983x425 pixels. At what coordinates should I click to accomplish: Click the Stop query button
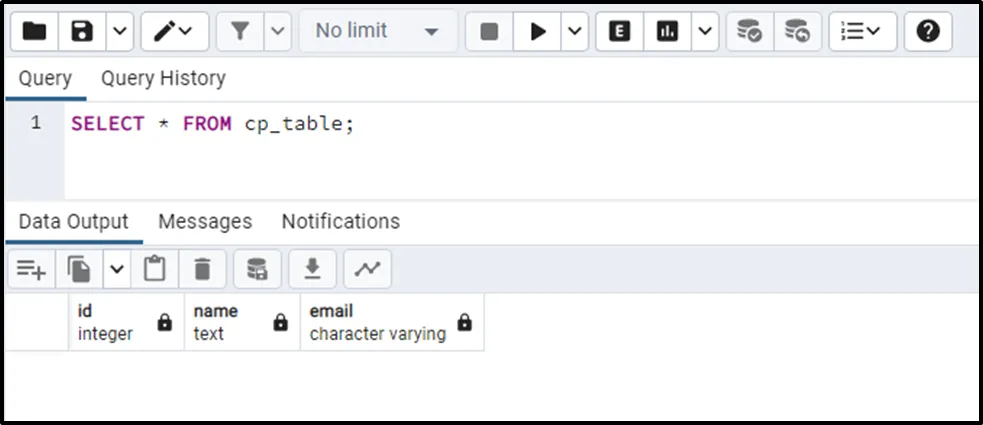pyautogui.click(x=489, y=31)
